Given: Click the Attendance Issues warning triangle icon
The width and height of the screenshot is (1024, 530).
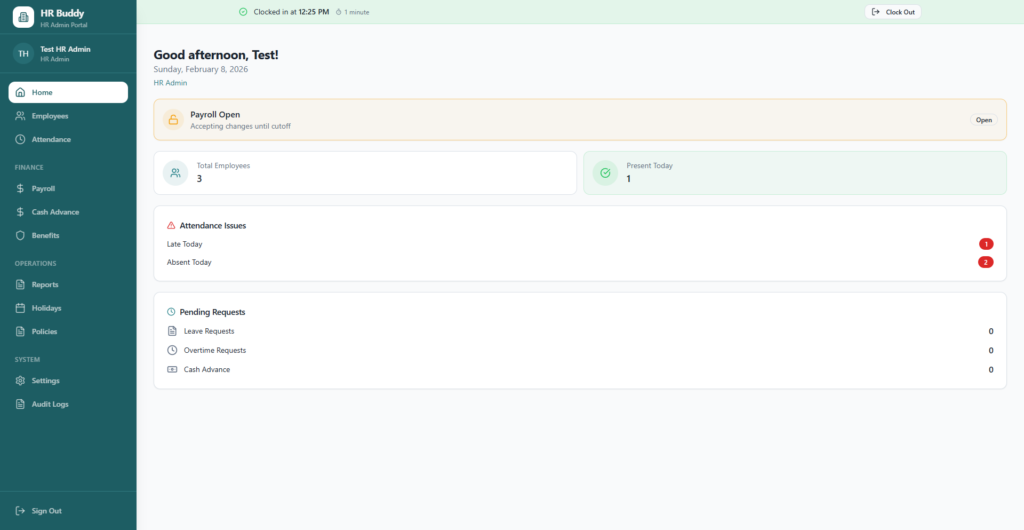Looking at the screenshot, I should coord(171,226).
